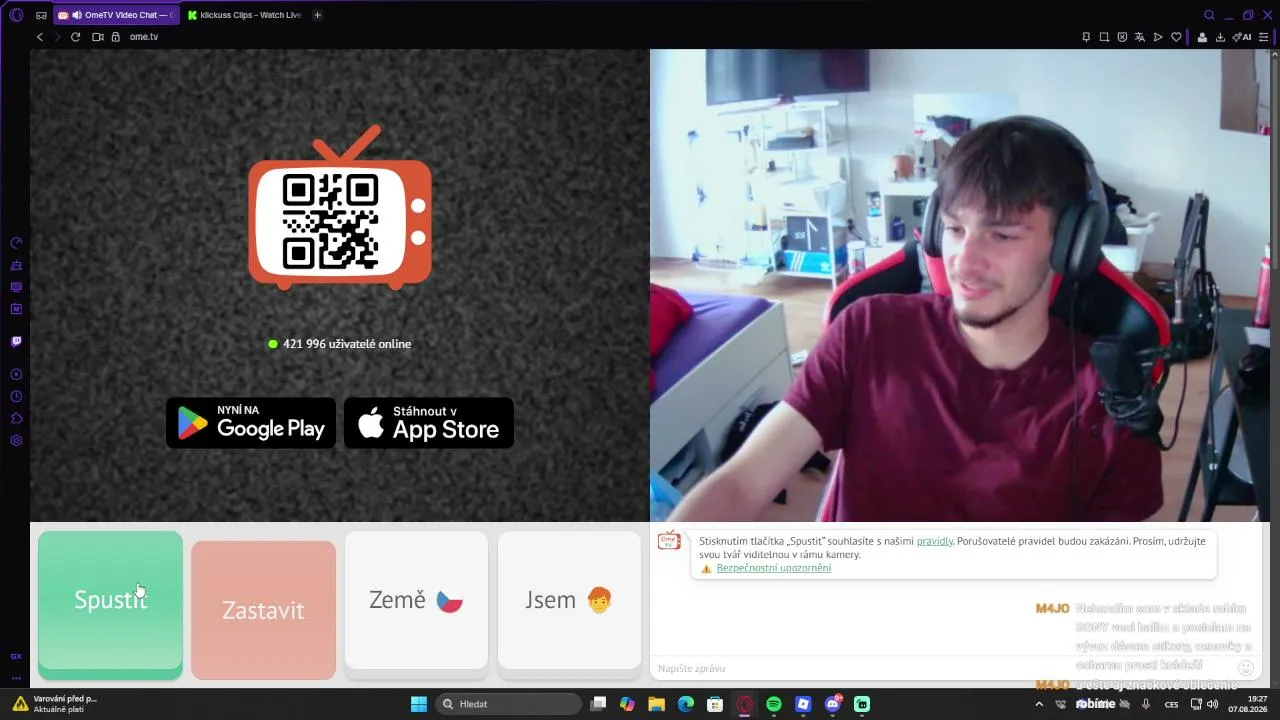Click the Spustit start button
Image resolution: width=1280 pixels, height=720 pixels.
pos(110,605)
